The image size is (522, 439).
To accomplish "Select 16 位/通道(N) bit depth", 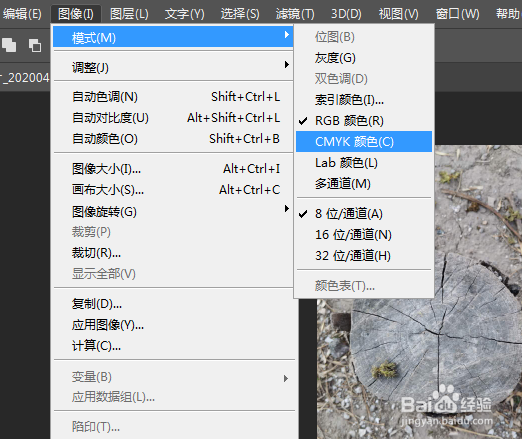I will pyautogui.click(x=364, y=235).
